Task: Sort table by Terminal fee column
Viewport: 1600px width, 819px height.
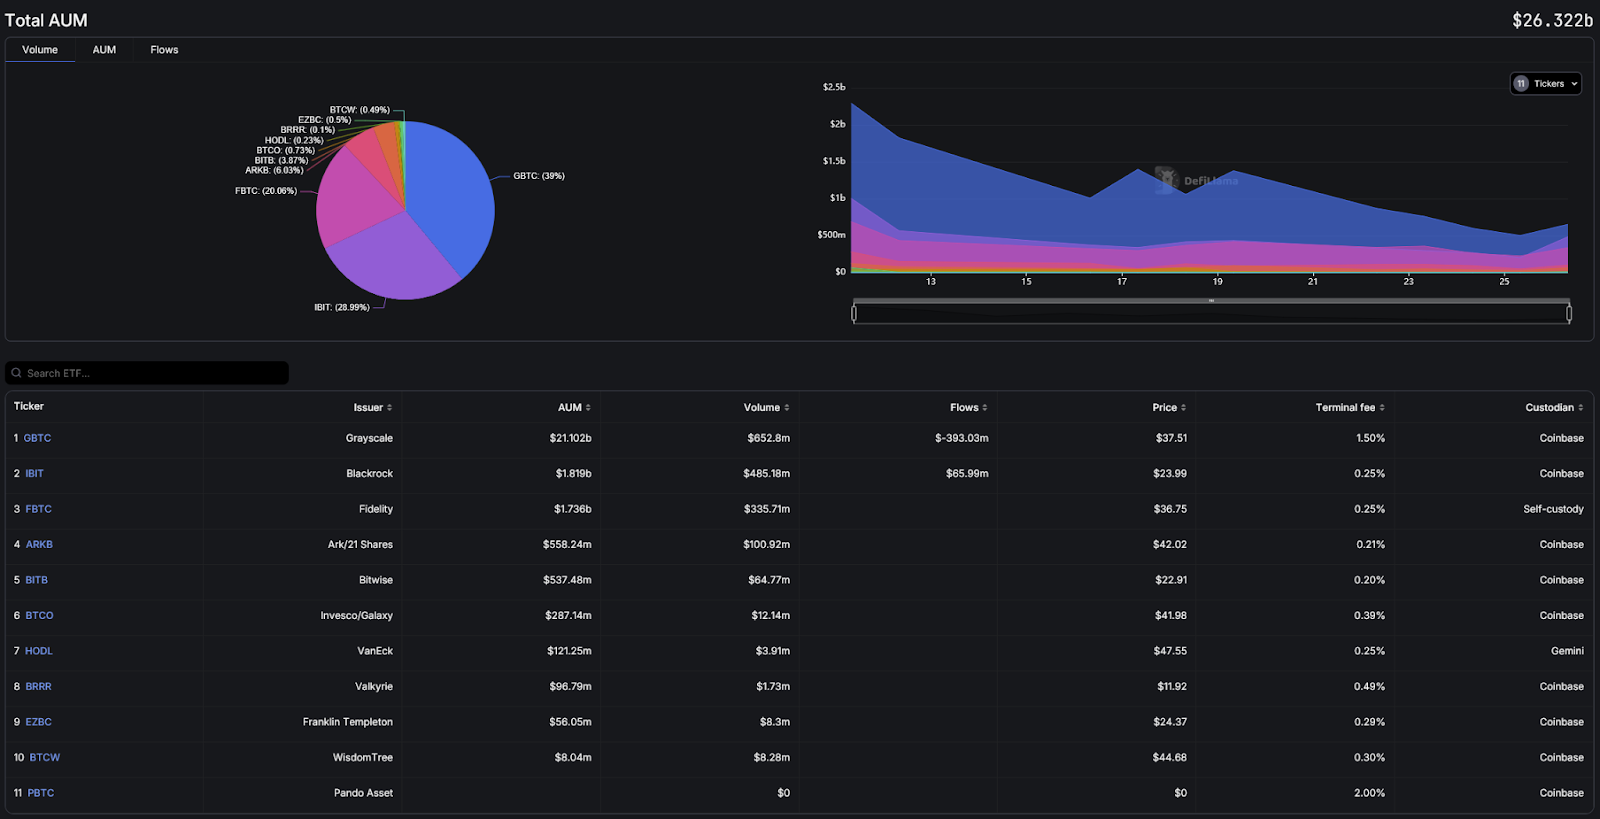Action: pos(1350,408)
